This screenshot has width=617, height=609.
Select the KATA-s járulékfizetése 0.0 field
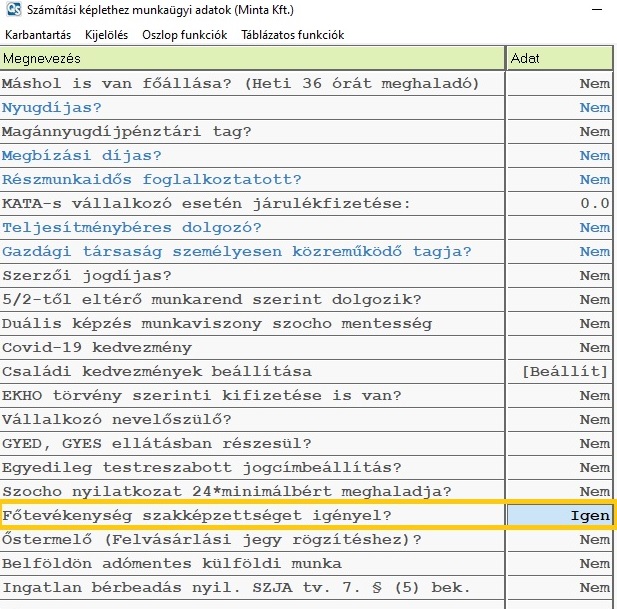click(x=560, y=203)
